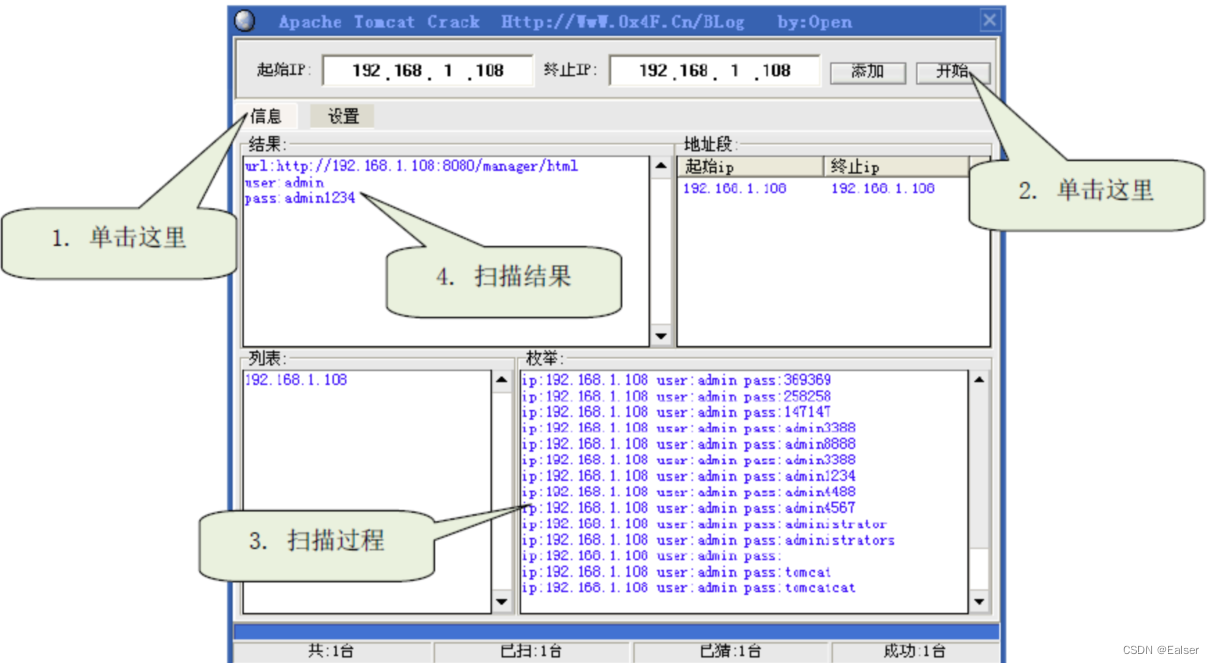Select 192.168.1.108 cell under 终止ip column
This screenshot has width=1214, height=664.
click(x=883, y=188)
